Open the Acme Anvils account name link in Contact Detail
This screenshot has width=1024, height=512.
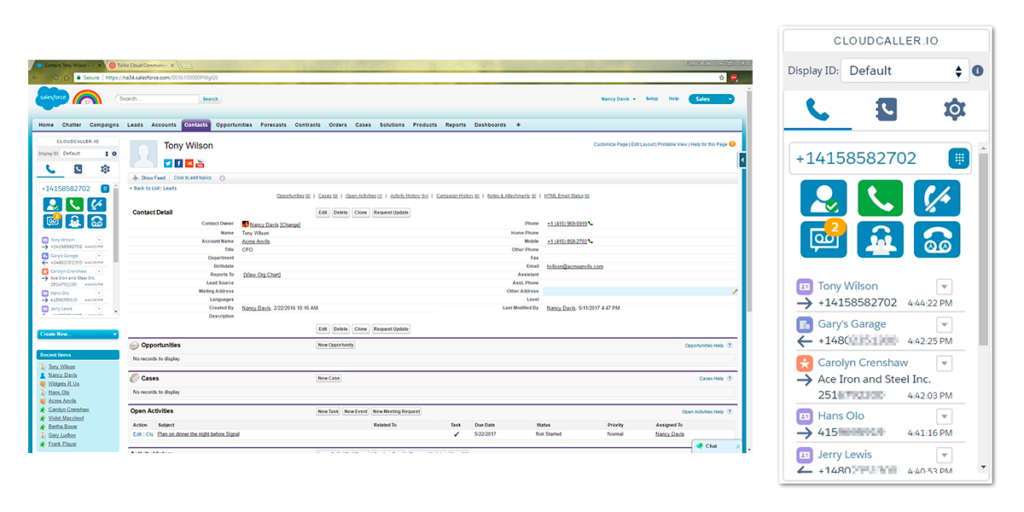[x=256, y=241]
